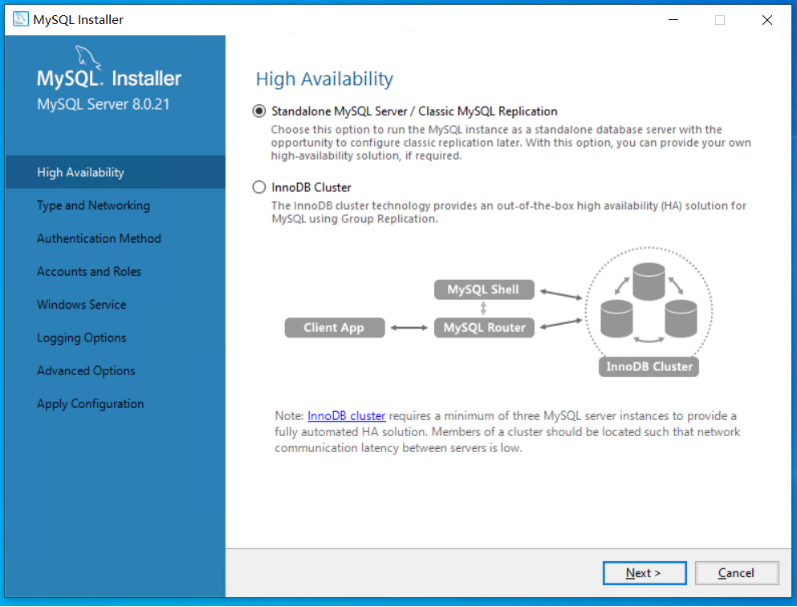The image size is (797, 607).
Task: Open Windows Service step
Action: point(82,305)
